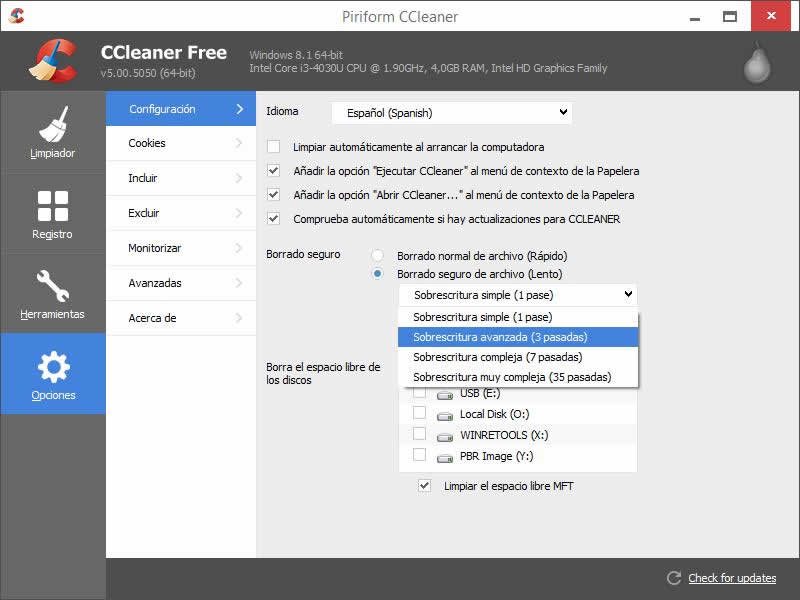Click the Piriform pear icon
The height and width of the screenshot is (600, 800).
coord(757,63)
